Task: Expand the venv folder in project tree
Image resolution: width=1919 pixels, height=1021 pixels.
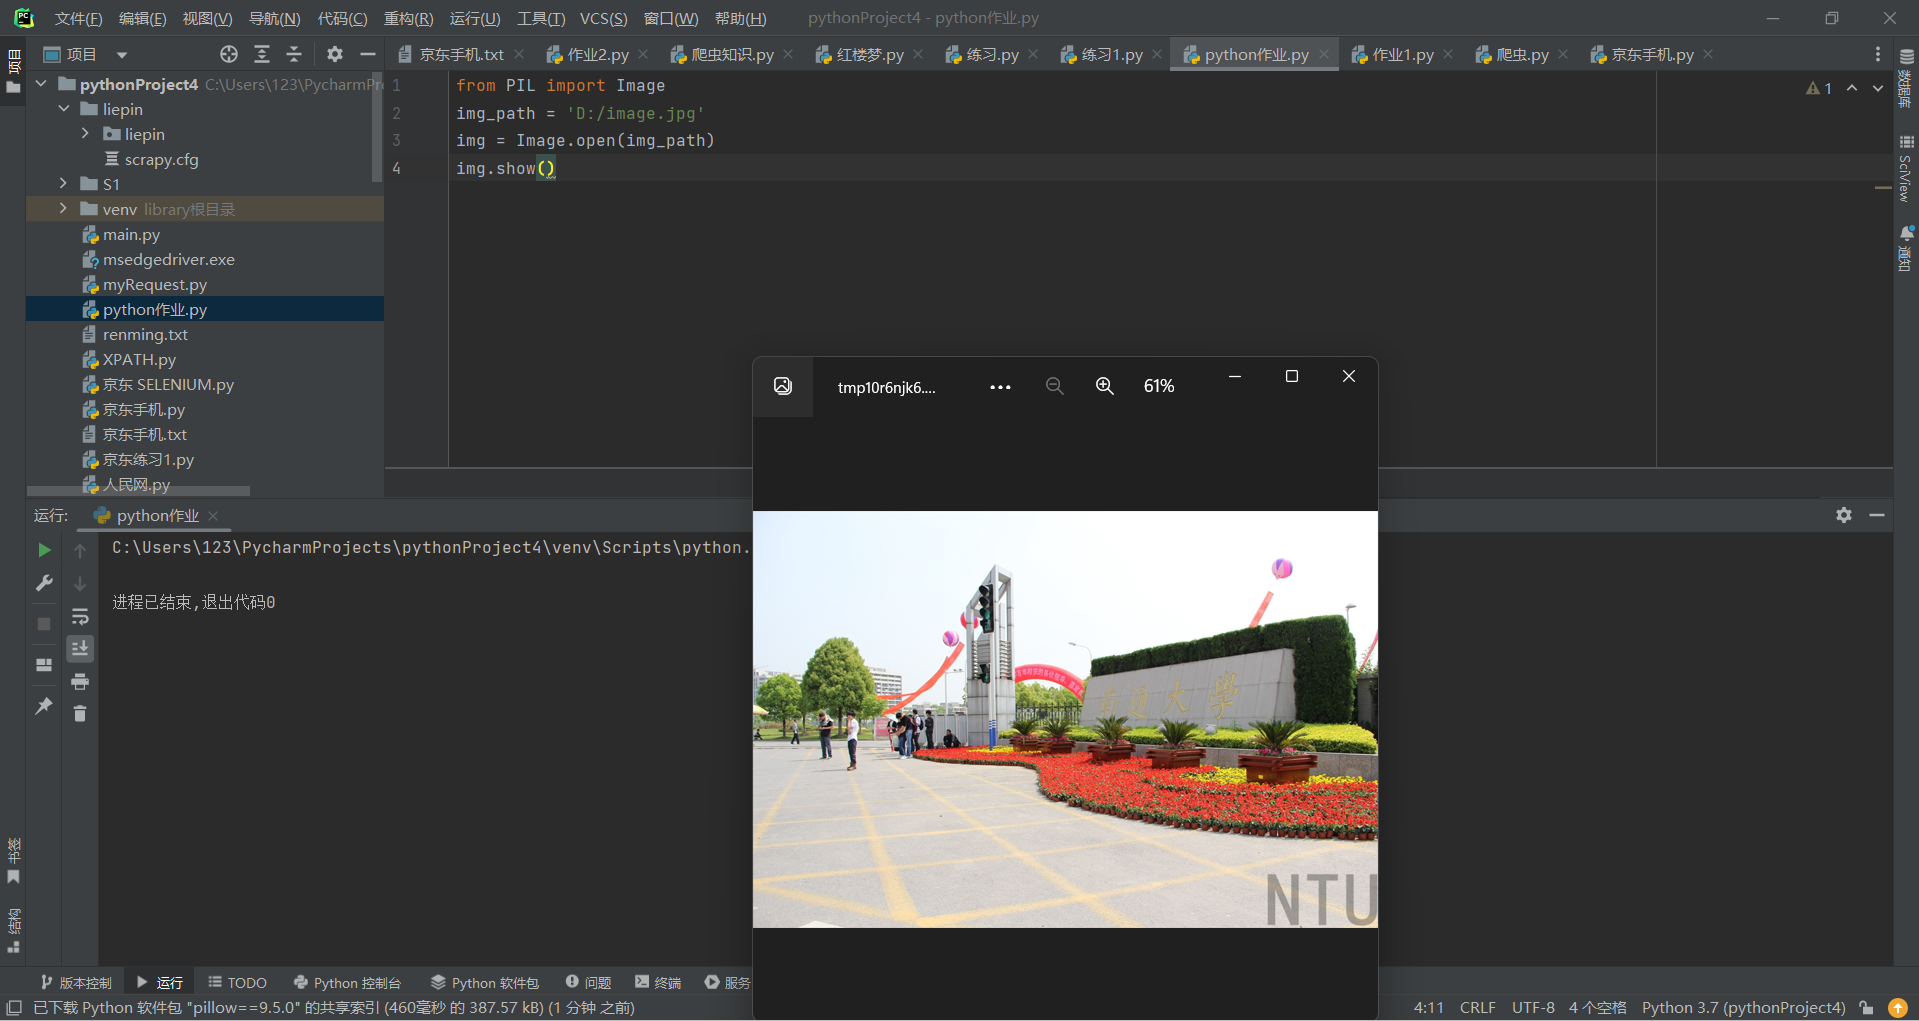Action: point(63,209)
